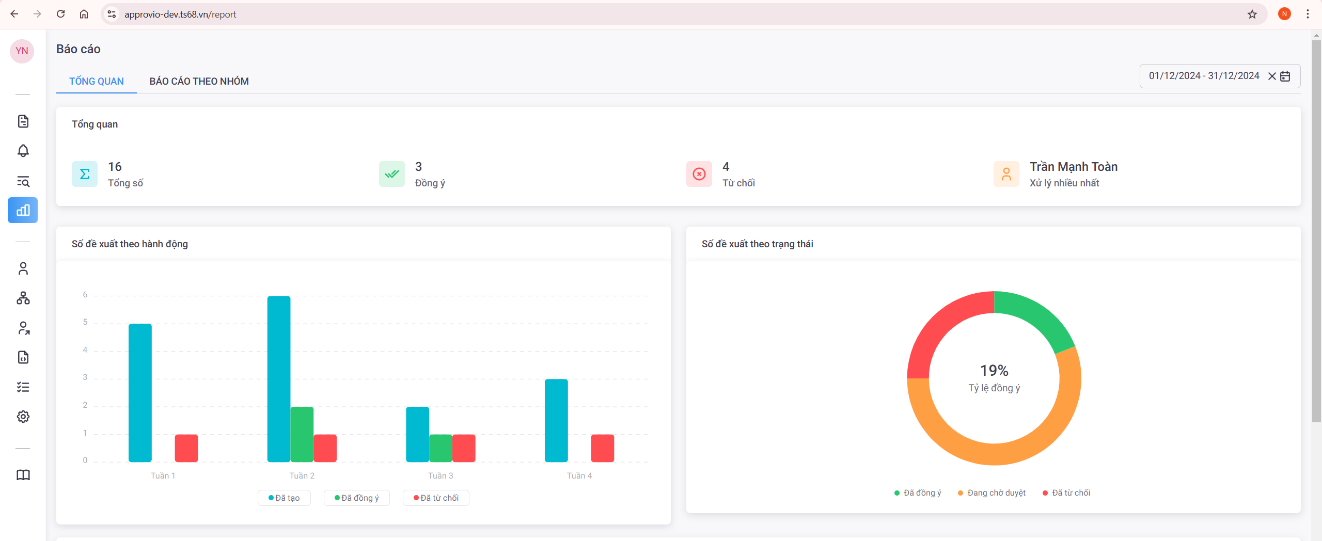Open the single user icon in sidebar
Screen dimensions: 1322x541
tap(23, 269)
